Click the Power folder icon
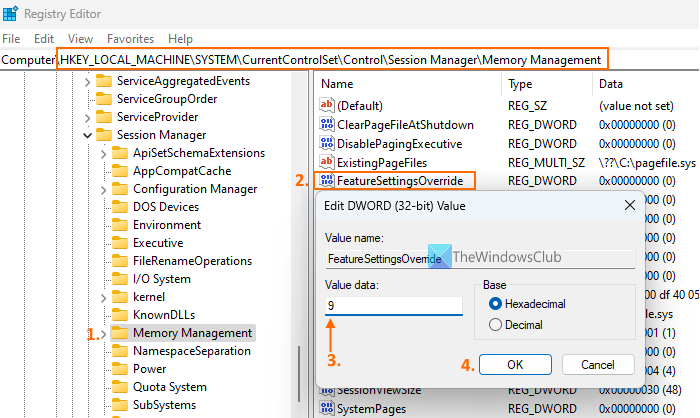This screenshot has width=700, height=418. point(119,369)
